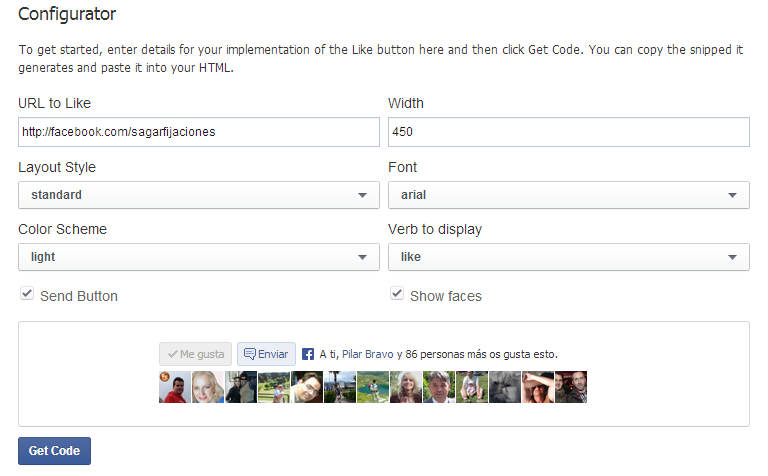Expand the Verb to display dropdown
This screenshot has width=768, height=476.
point(569,257)
